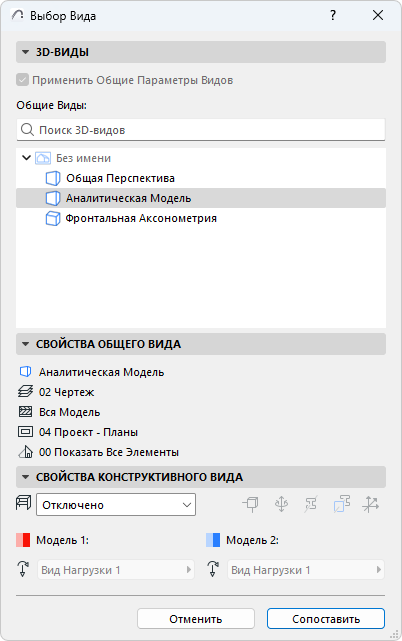The width and height of the screenshot is (402, 641).
Task: Open the help question mark button
Action: 333,16
